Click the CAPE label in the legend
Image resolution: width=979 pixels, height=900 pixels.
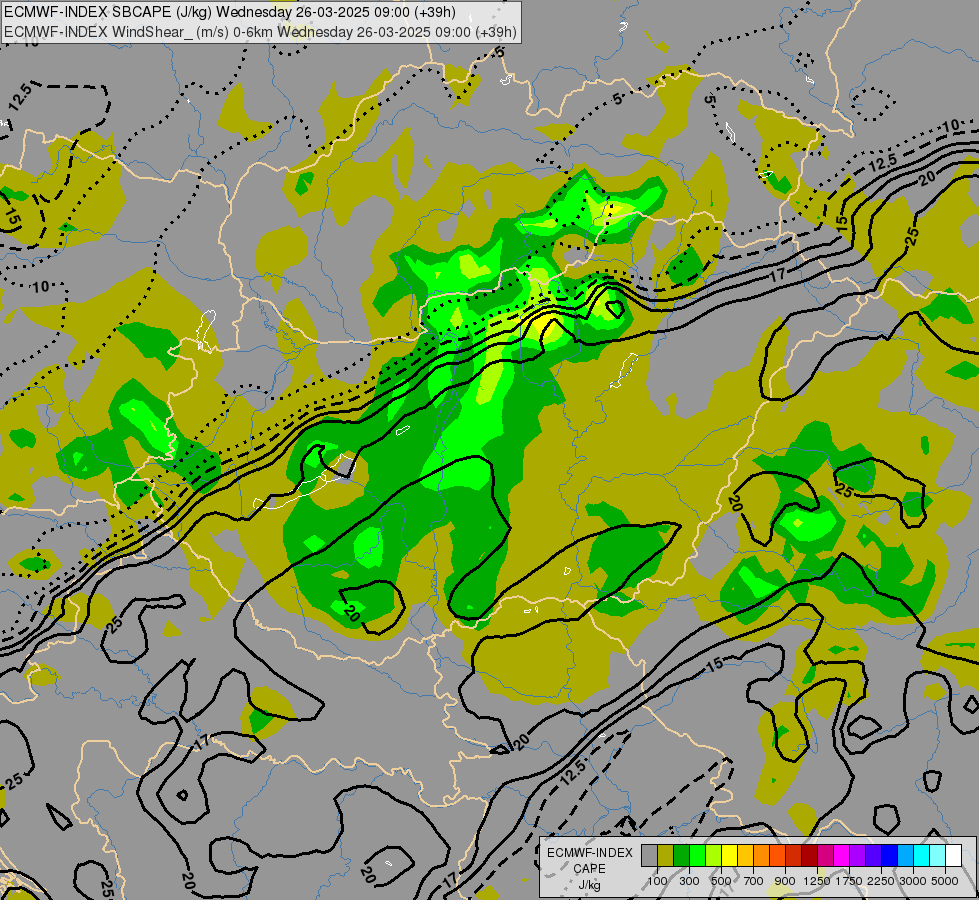click(x=589, y=869)
